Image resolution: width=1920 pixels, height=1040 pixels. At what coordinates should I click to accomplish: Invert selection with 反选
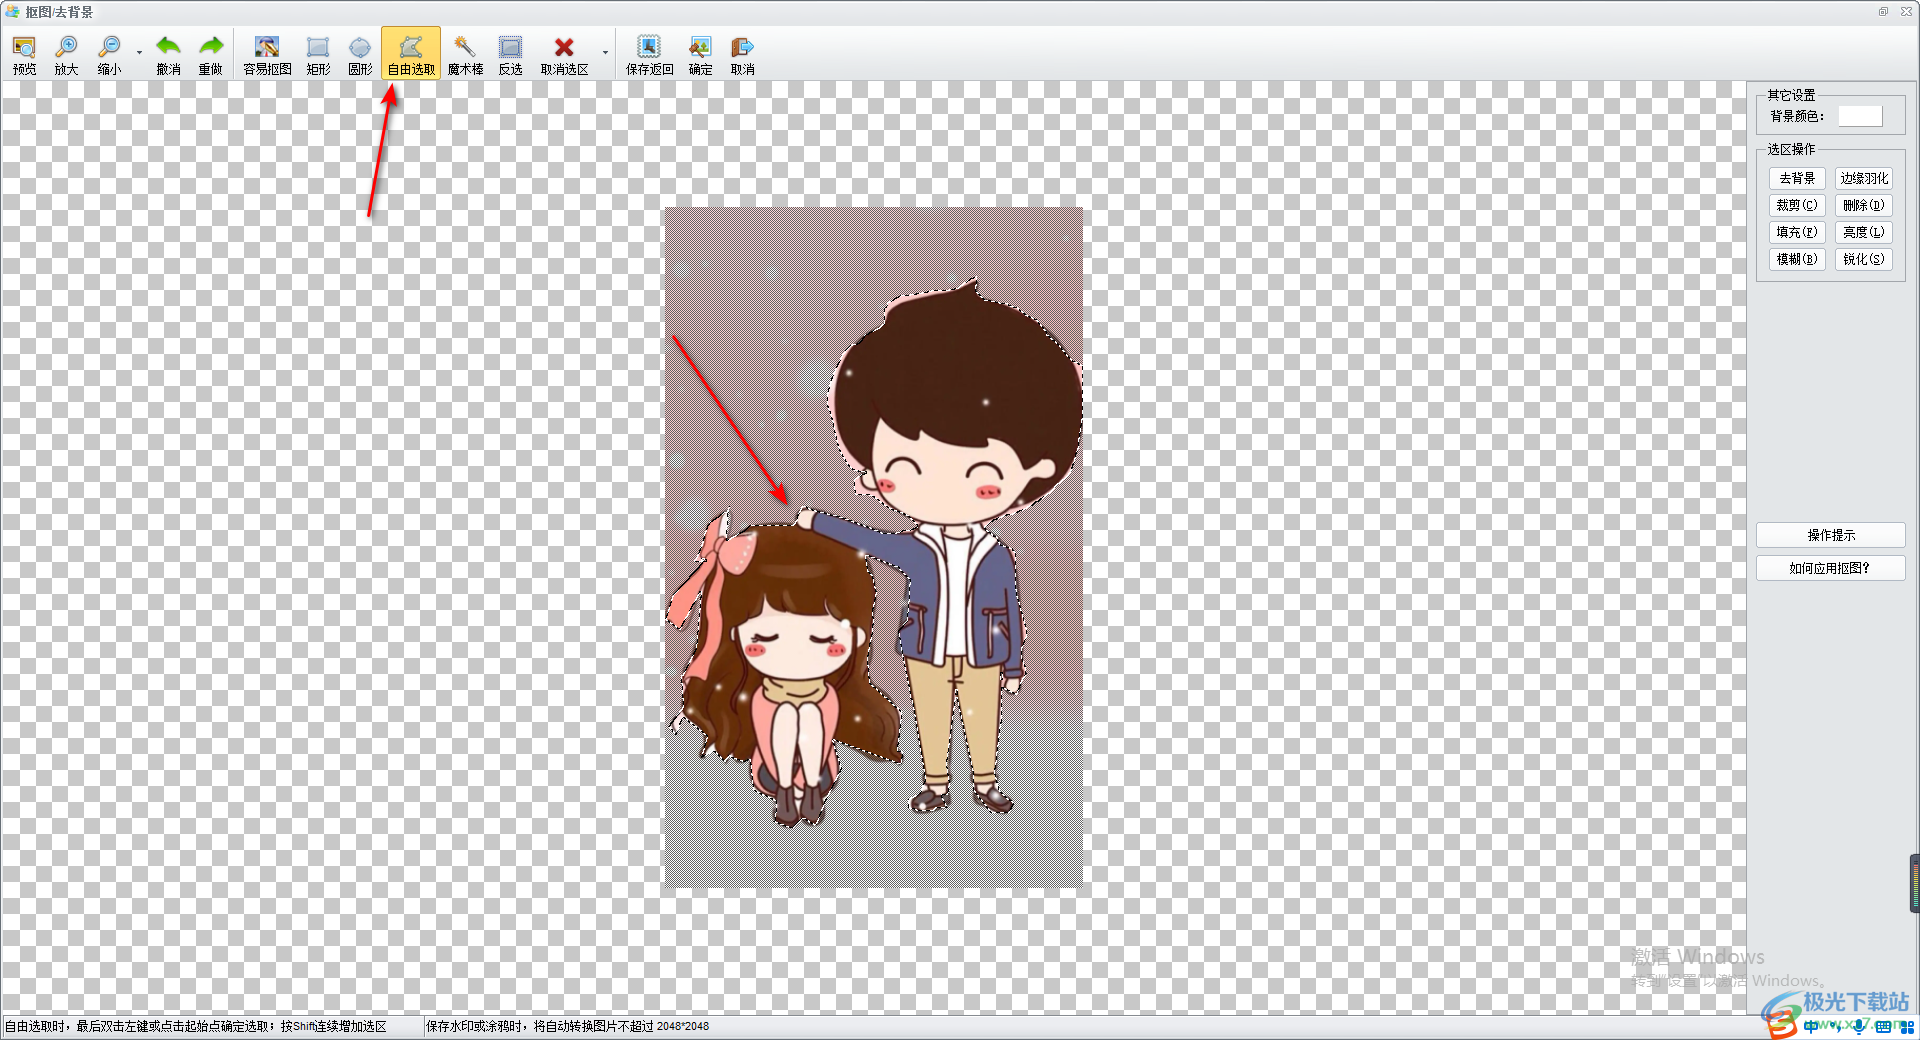click(x=511, y=54)
